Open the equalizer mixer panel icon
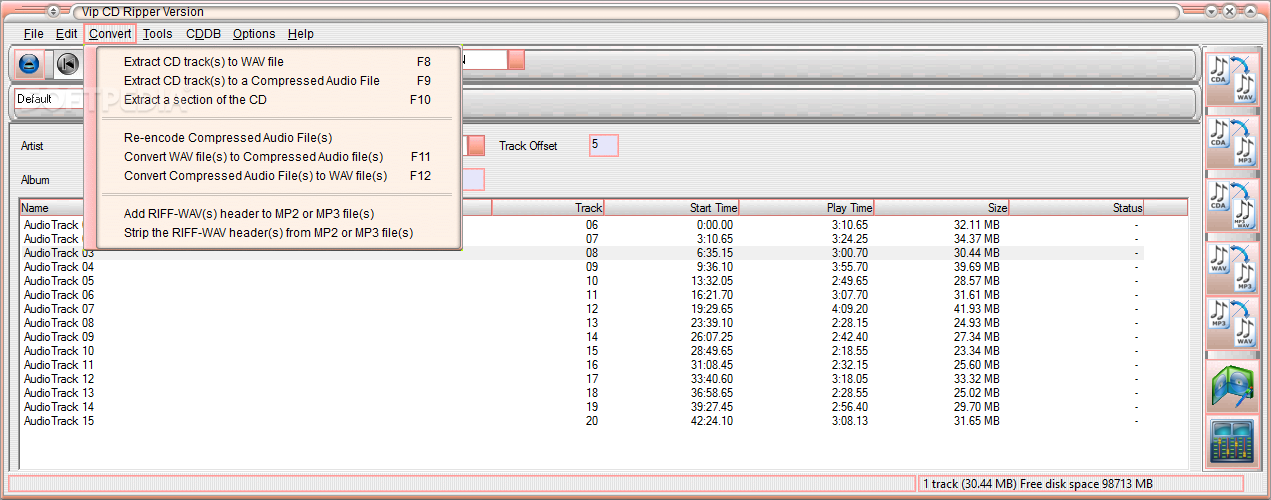The image size is (1271, 500). click(1231, 441)
